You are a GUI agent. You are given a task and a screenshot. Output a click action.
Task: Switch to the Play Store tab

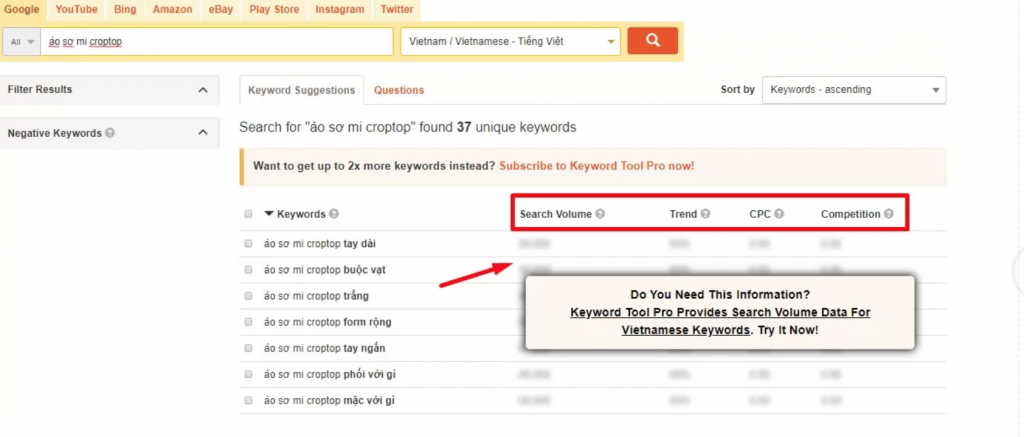pos(274,9)
